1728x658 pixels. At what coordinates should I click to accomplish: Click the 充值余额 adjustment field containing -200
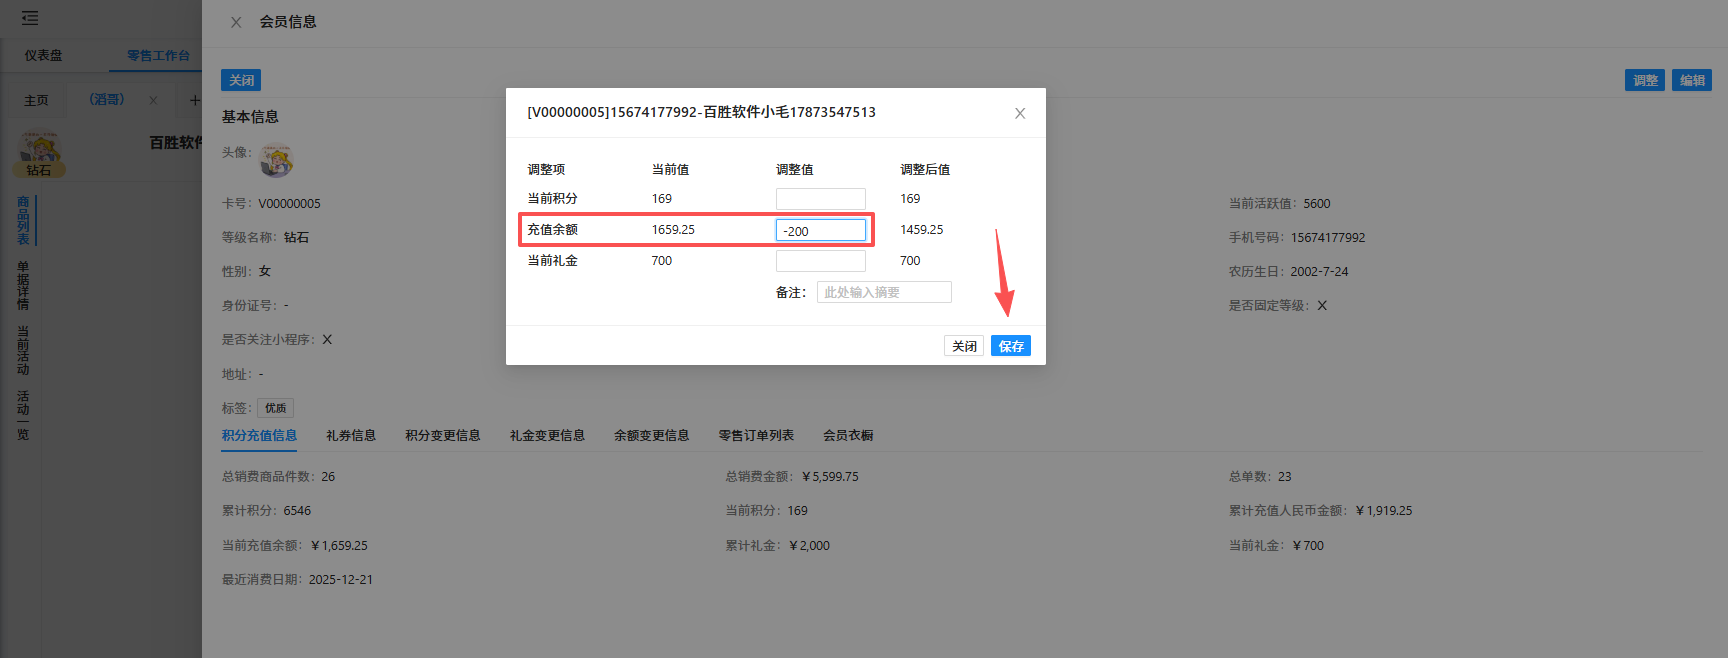coord(821,230)
